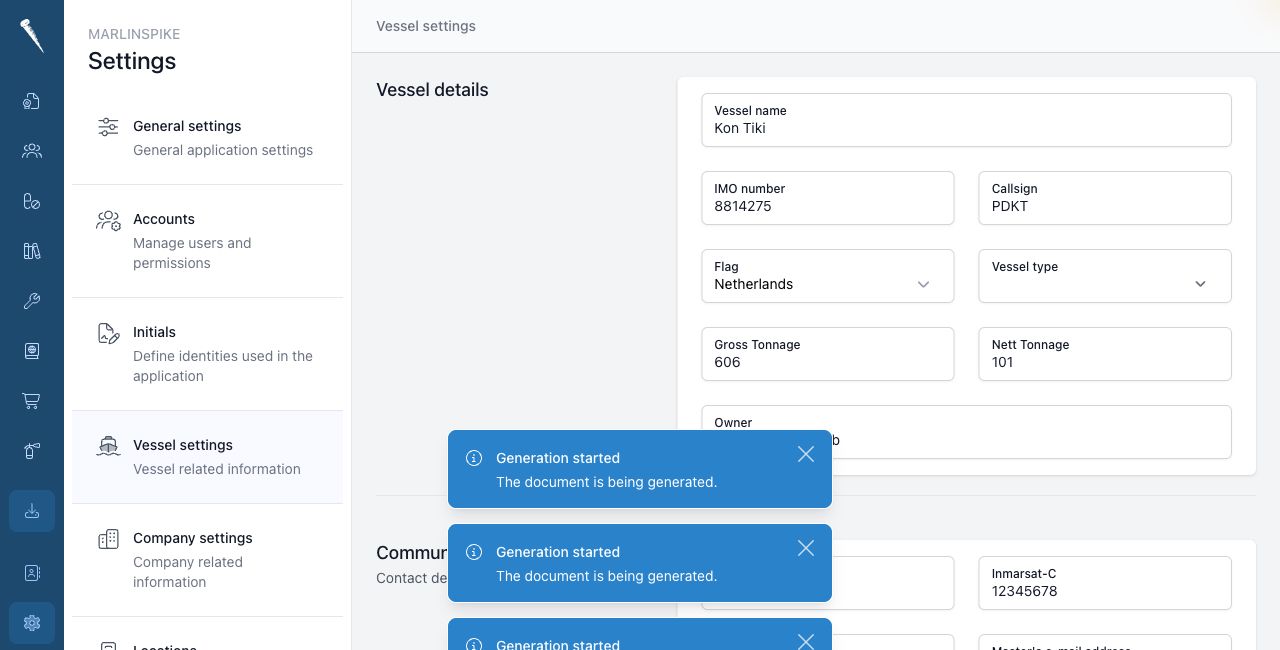Image resolution: width=1280 pixels, height=650 pixels.
Task: Click the Callsign field
Action: [x=1105, y=198]
